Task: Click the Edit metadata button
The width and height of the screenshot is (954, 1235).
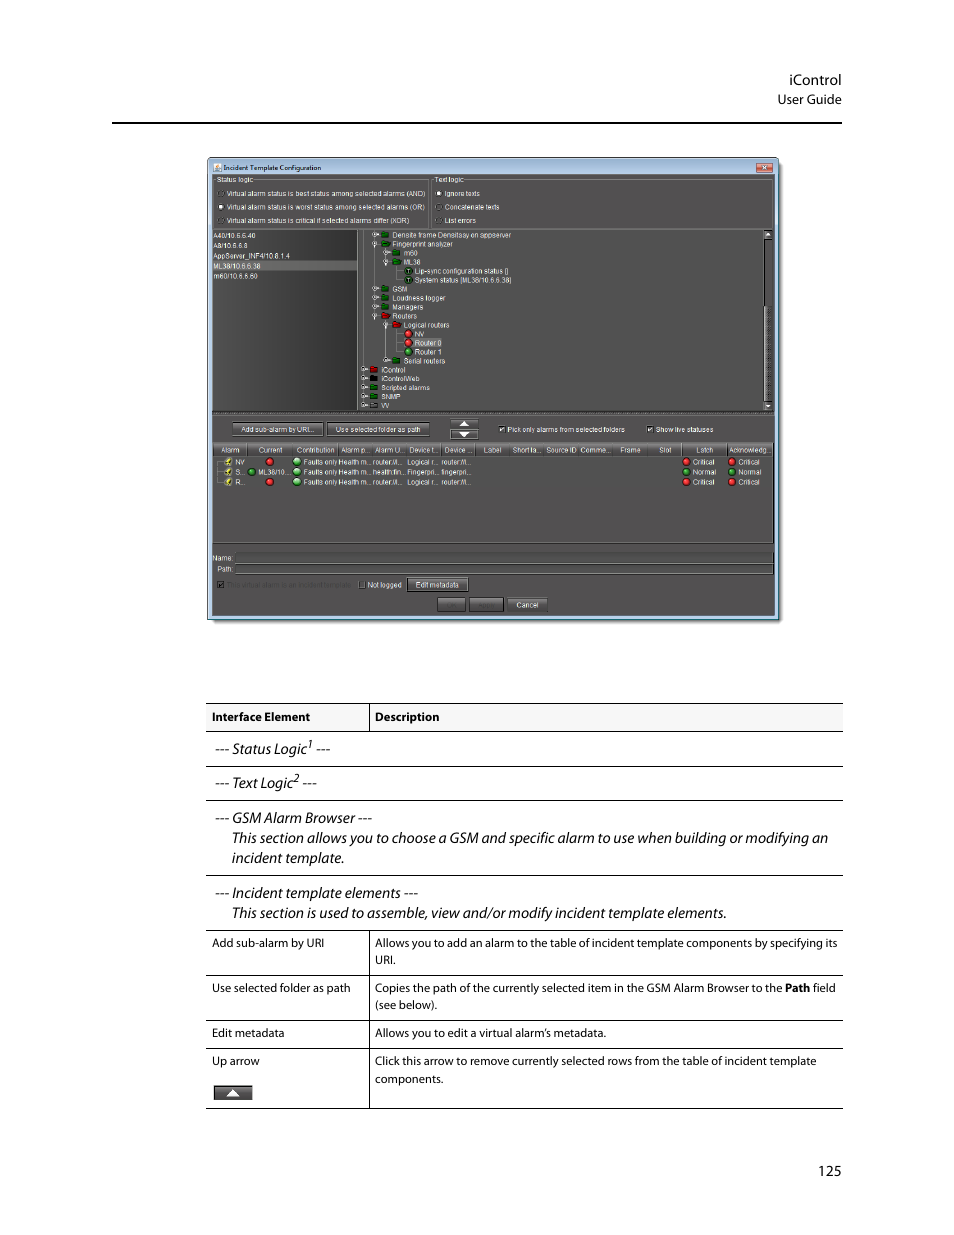Action: point(437,585)
